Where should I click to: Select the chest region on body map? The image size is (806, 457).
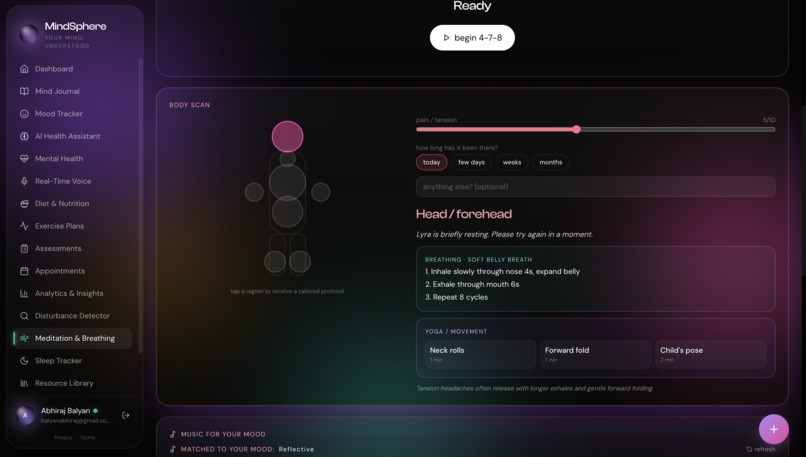coord(287,182)
